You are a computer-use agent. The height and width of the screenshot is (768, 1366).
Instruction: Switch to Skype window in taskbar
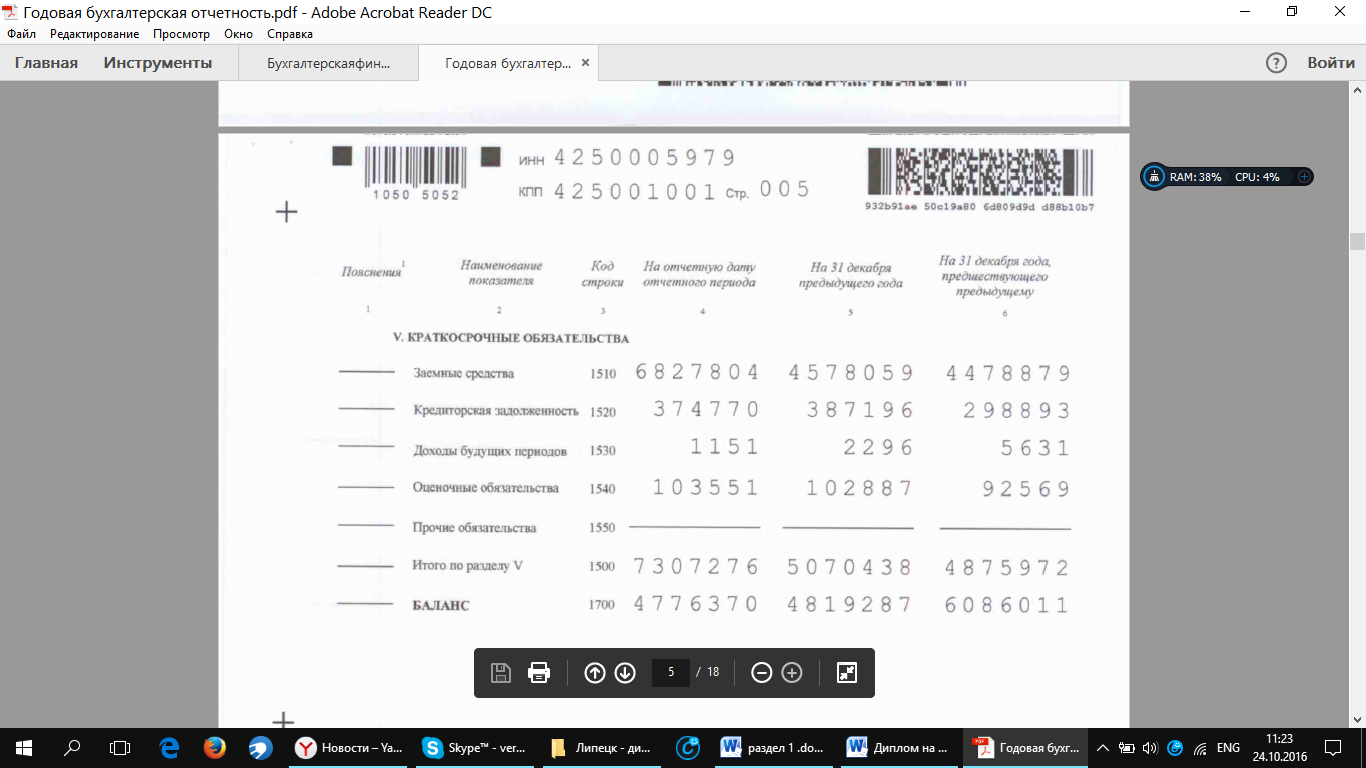pyautogui.click(x=476, y=748)
